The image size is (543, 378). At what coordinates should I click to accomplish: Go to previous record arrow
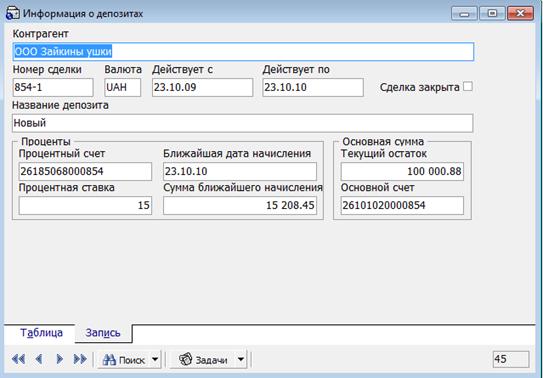39,359
